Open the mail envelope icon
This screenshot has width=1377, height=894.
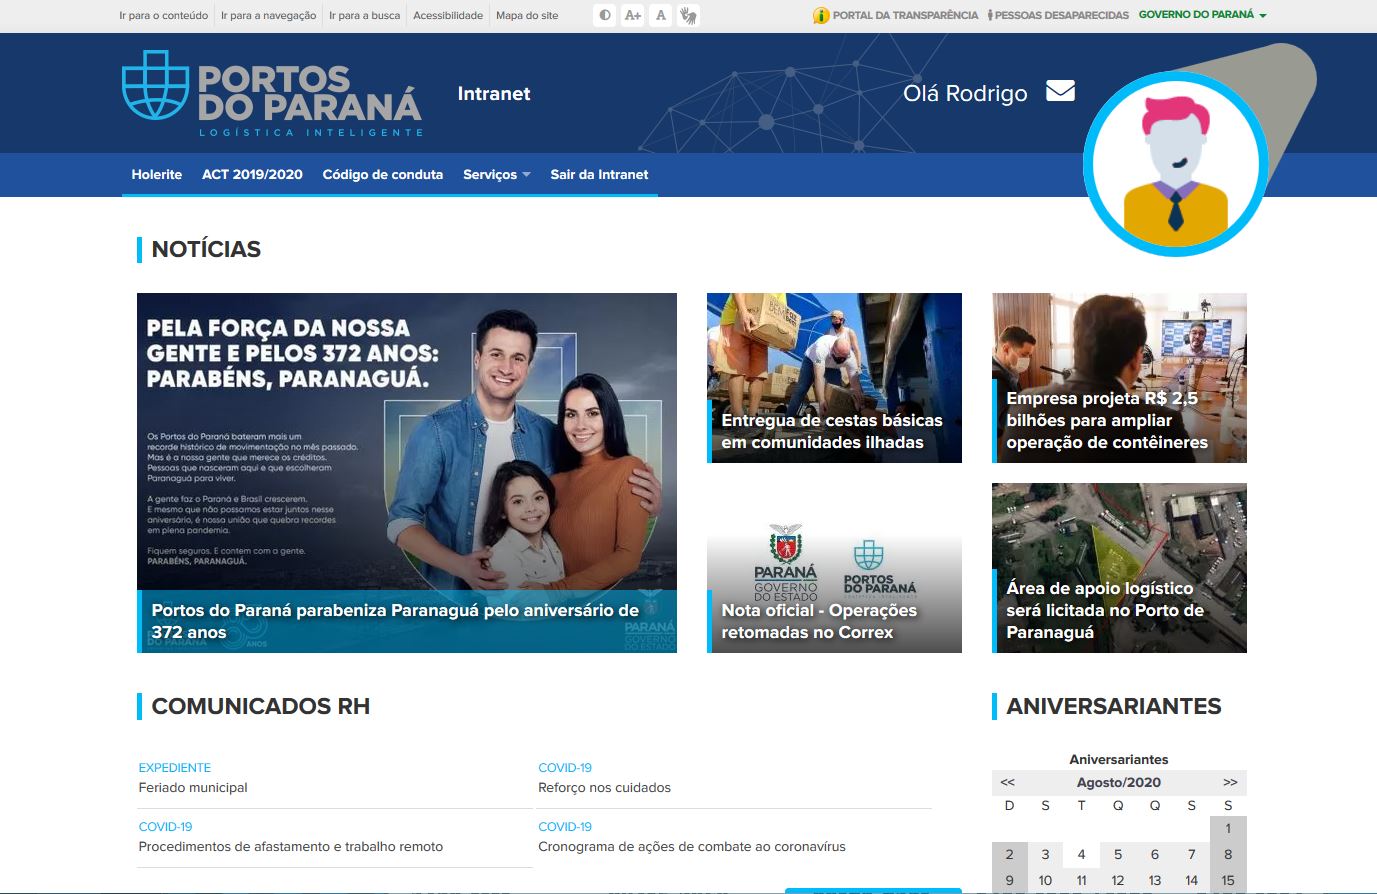1060,91
